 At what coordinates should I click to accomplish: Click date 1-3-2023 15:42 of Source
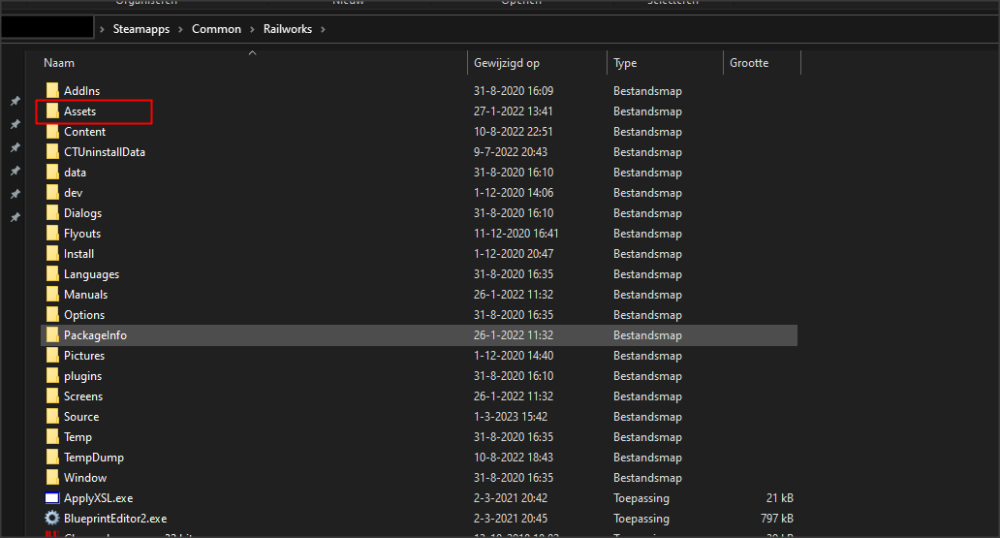click(510, 417)
